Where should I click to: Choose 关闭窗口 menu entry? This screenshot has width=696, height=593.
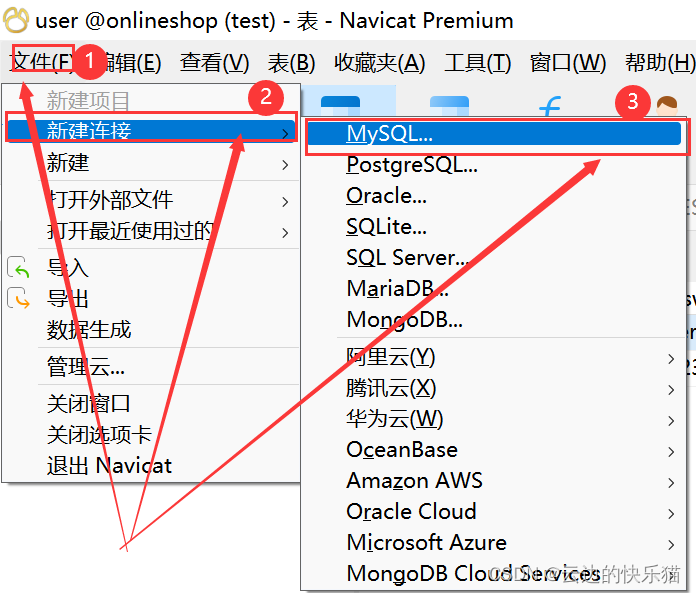[151, 404]
